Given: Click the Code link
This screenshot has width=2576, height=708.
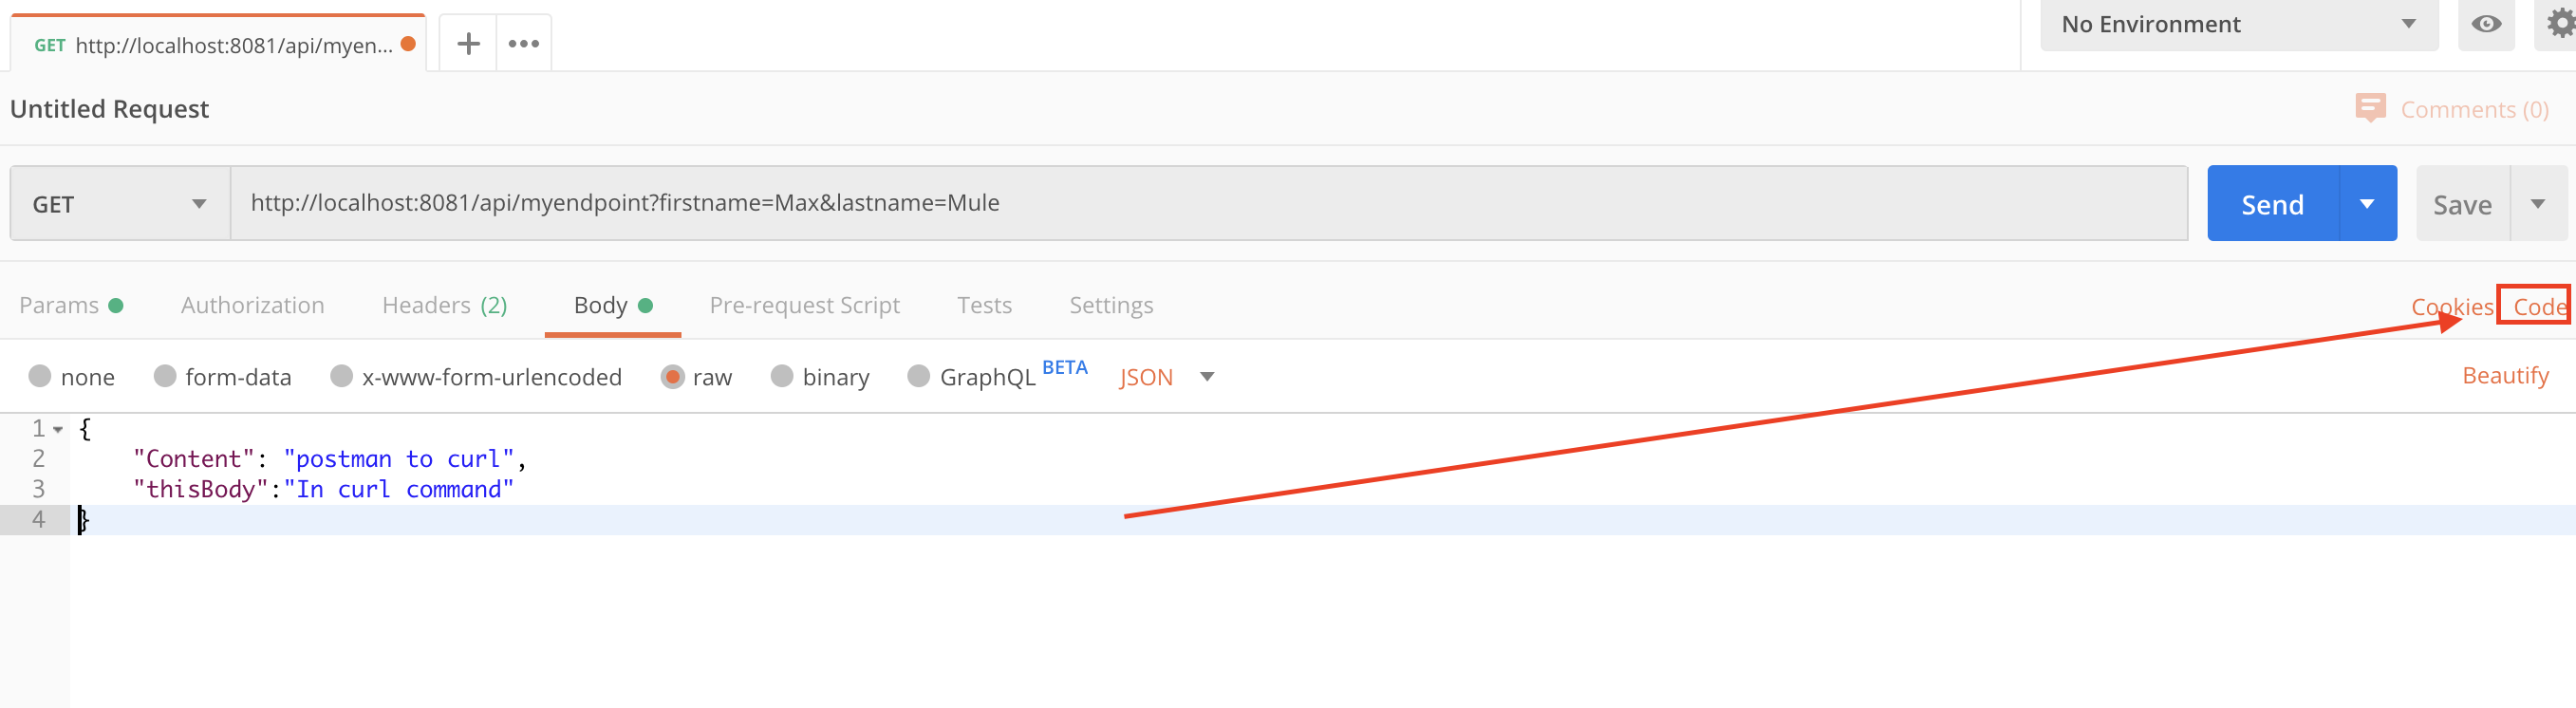Looking at the screenshot, I should pyautogui.click(x=2538, y=306).
